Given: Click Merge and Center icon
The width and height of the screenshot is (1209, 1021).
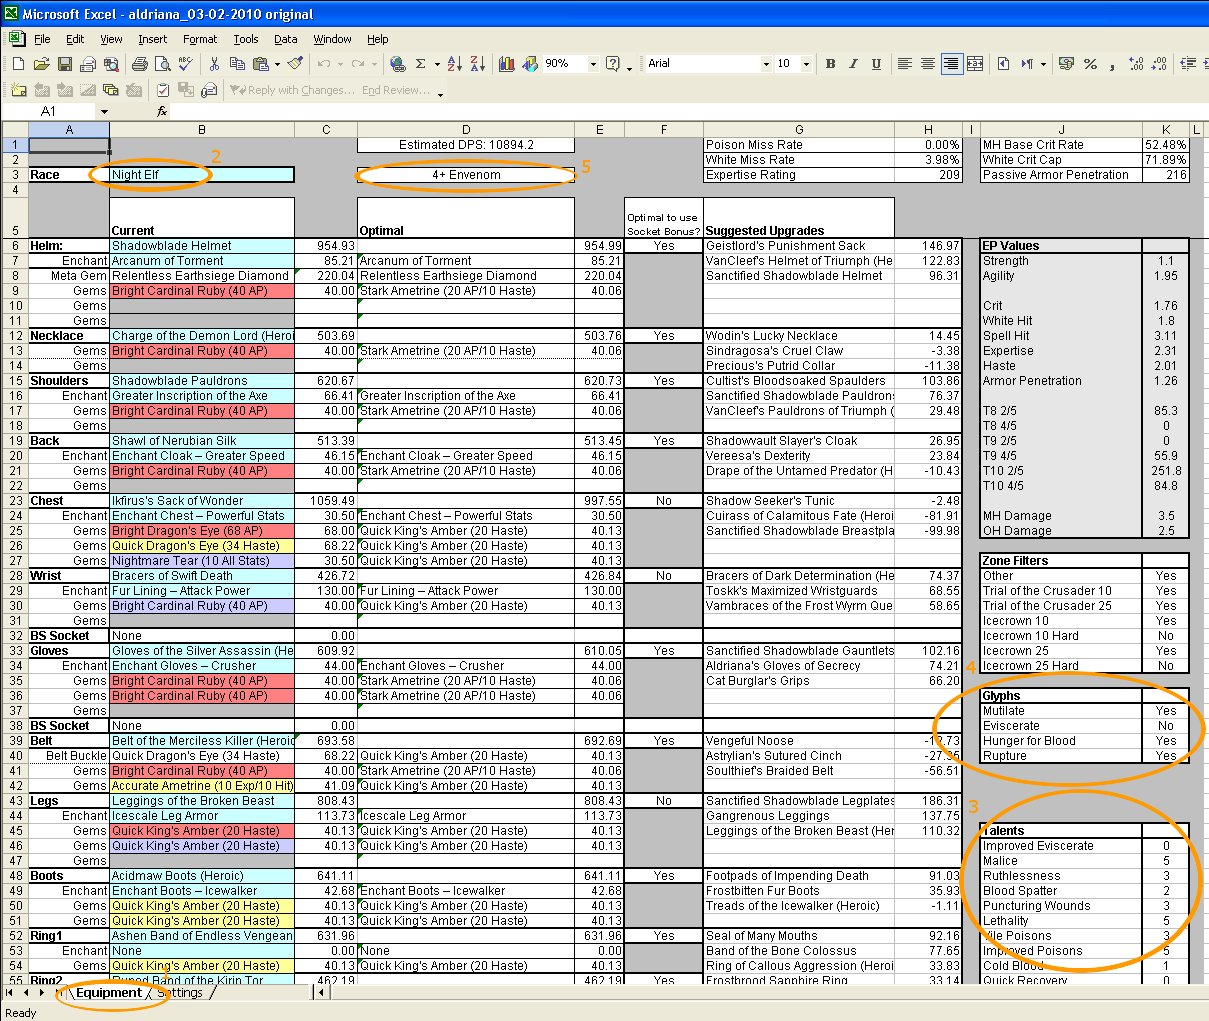Looking at the screenshot, I should tap(975, 64).
